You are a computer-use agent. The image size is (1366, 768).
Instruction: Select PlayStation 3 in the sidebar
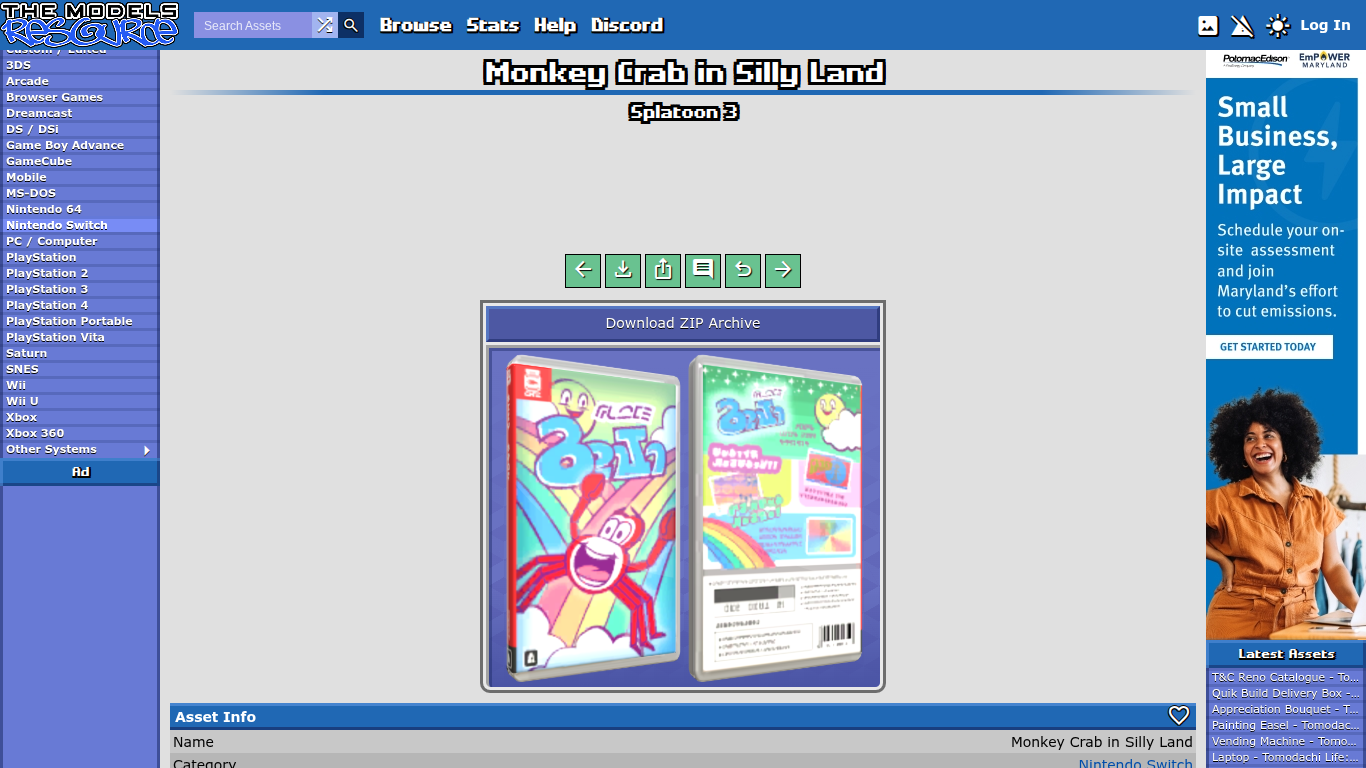point(80,289)
